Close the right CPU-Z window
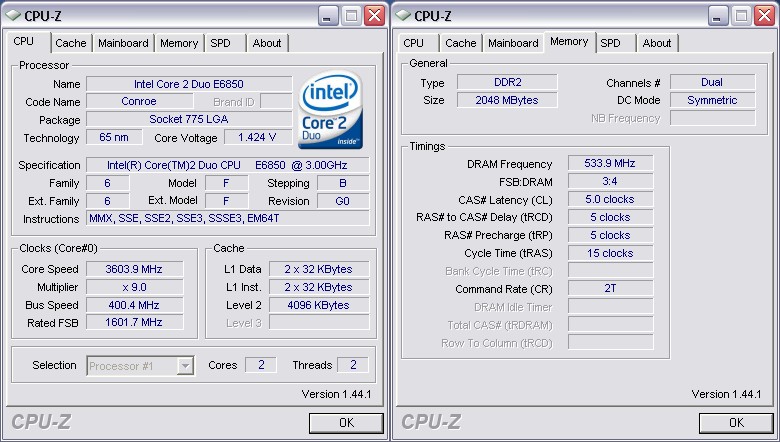 [764, 15]
